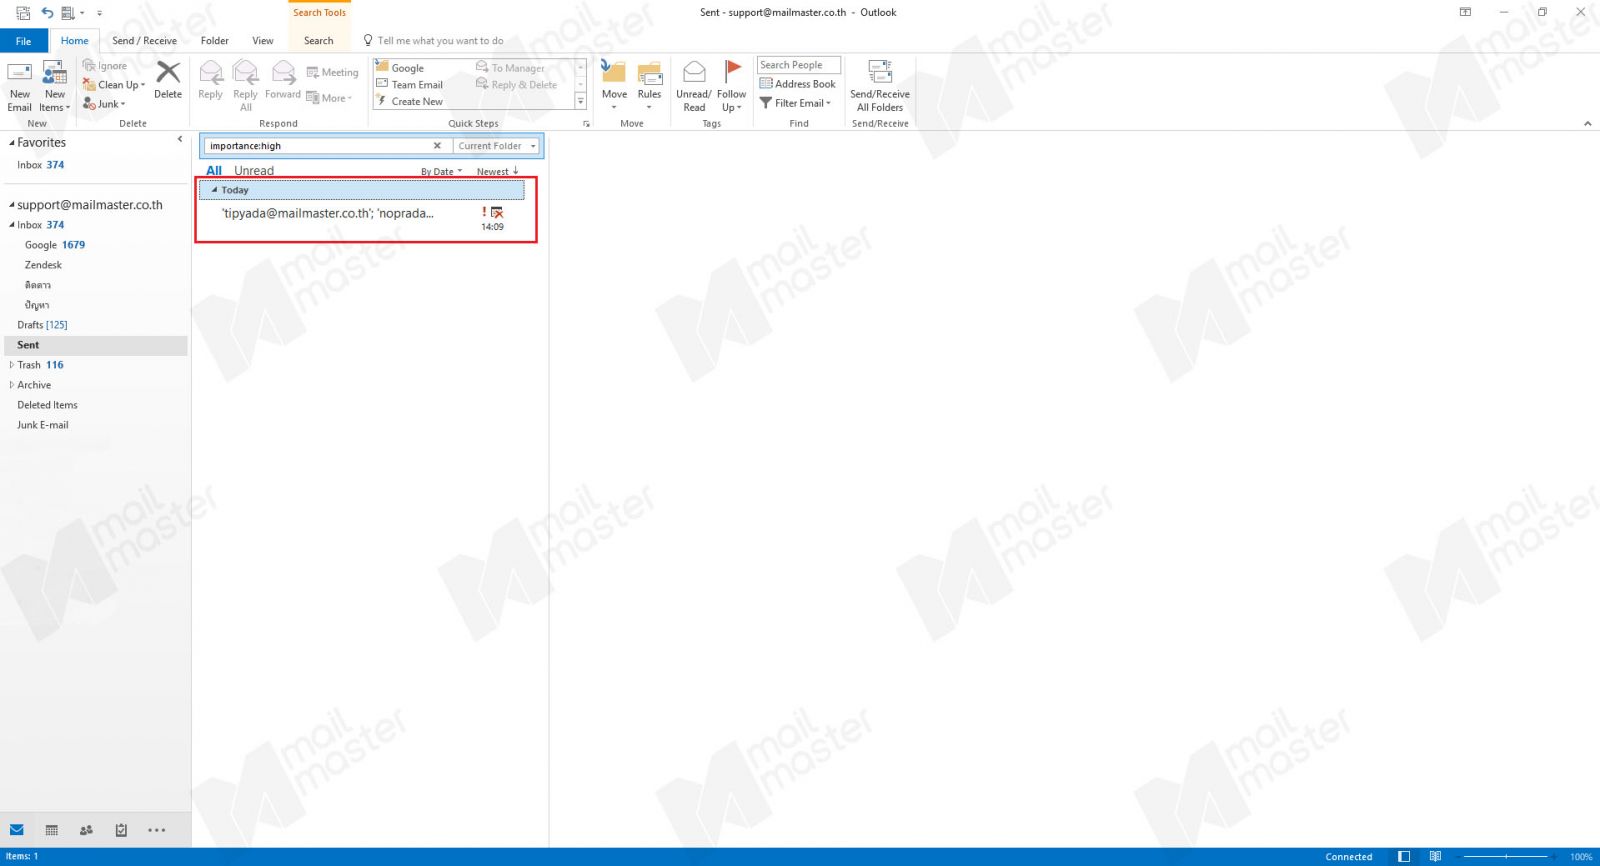Create a New Email
Image resolution: width=1600 pixels, height=866 pixels.
coord(20,86)
